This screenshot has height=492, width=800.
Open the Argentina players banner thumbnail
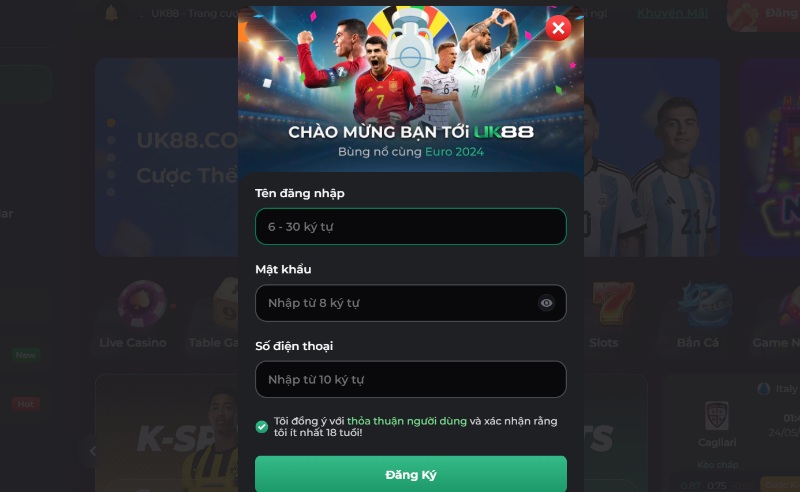pyautogui.click(x=652, y=157)
